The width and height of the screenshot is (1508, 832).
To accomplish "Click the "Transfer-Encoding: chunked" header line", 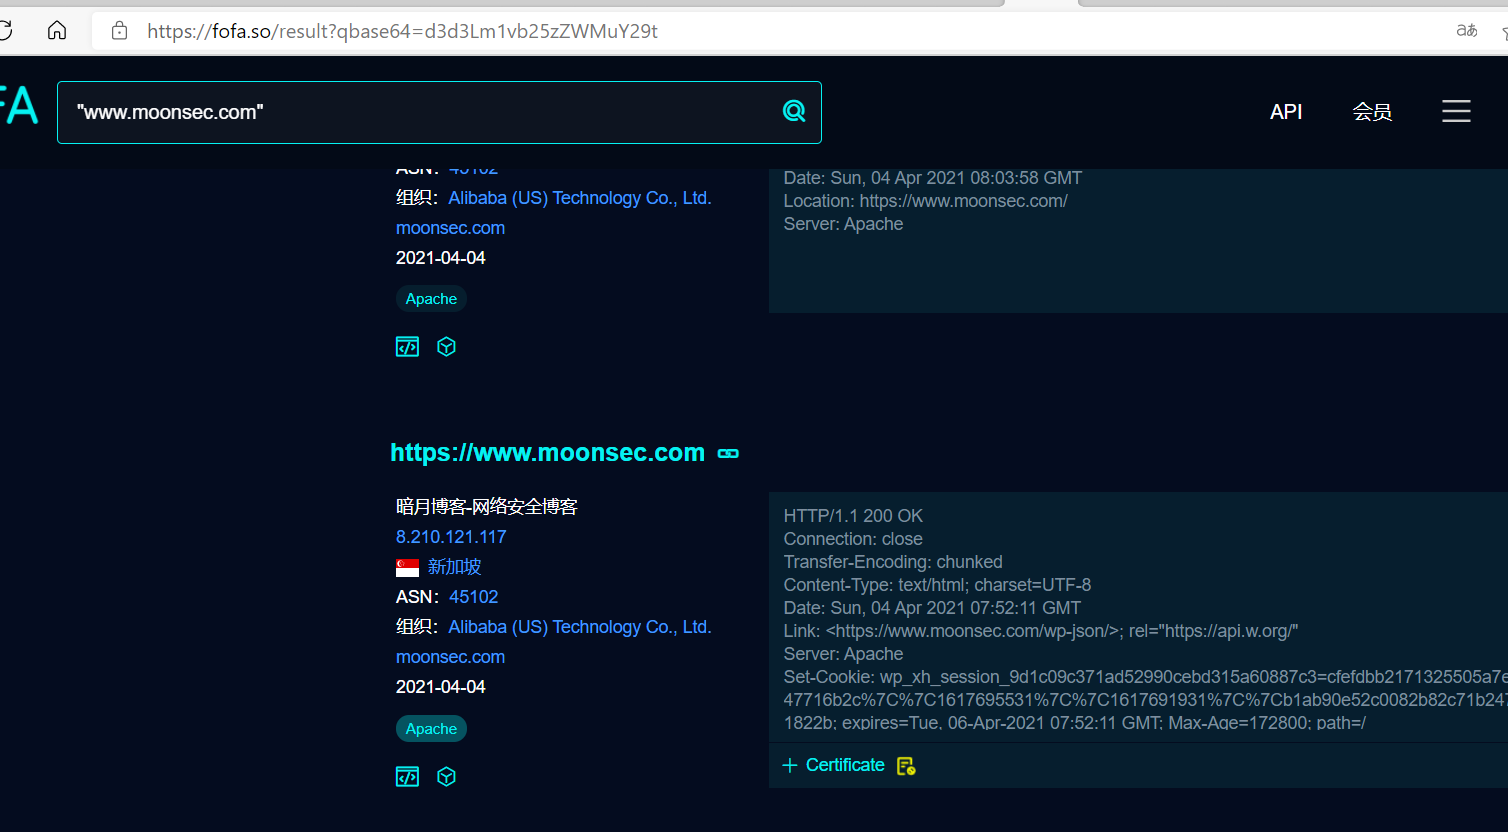I will click(x=893, y=562).
